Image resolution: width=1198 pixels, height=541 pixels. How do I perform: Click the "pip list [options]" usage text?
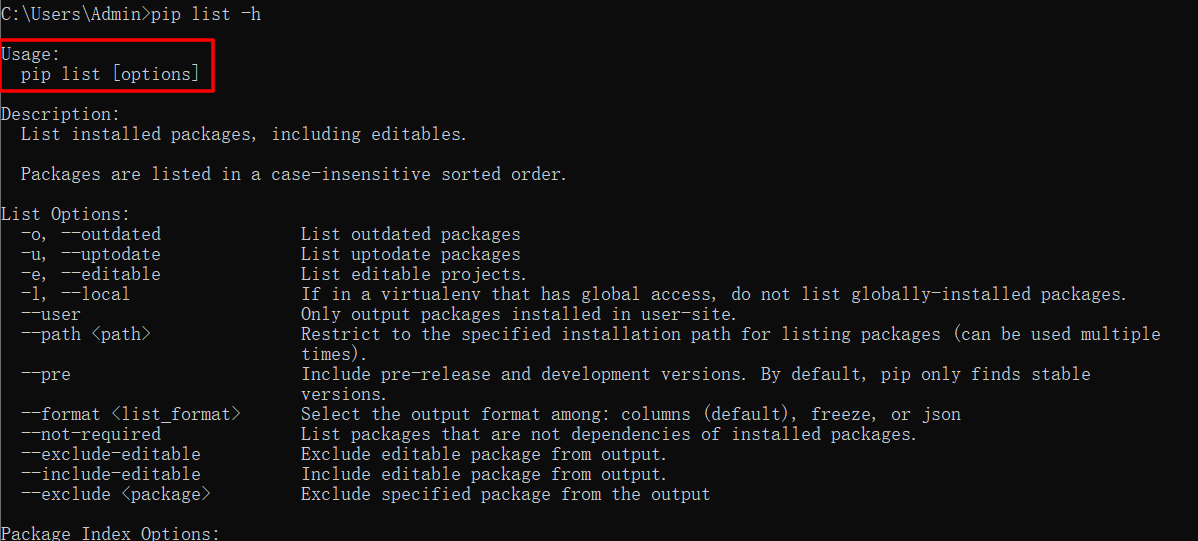(x=110, y=74)
